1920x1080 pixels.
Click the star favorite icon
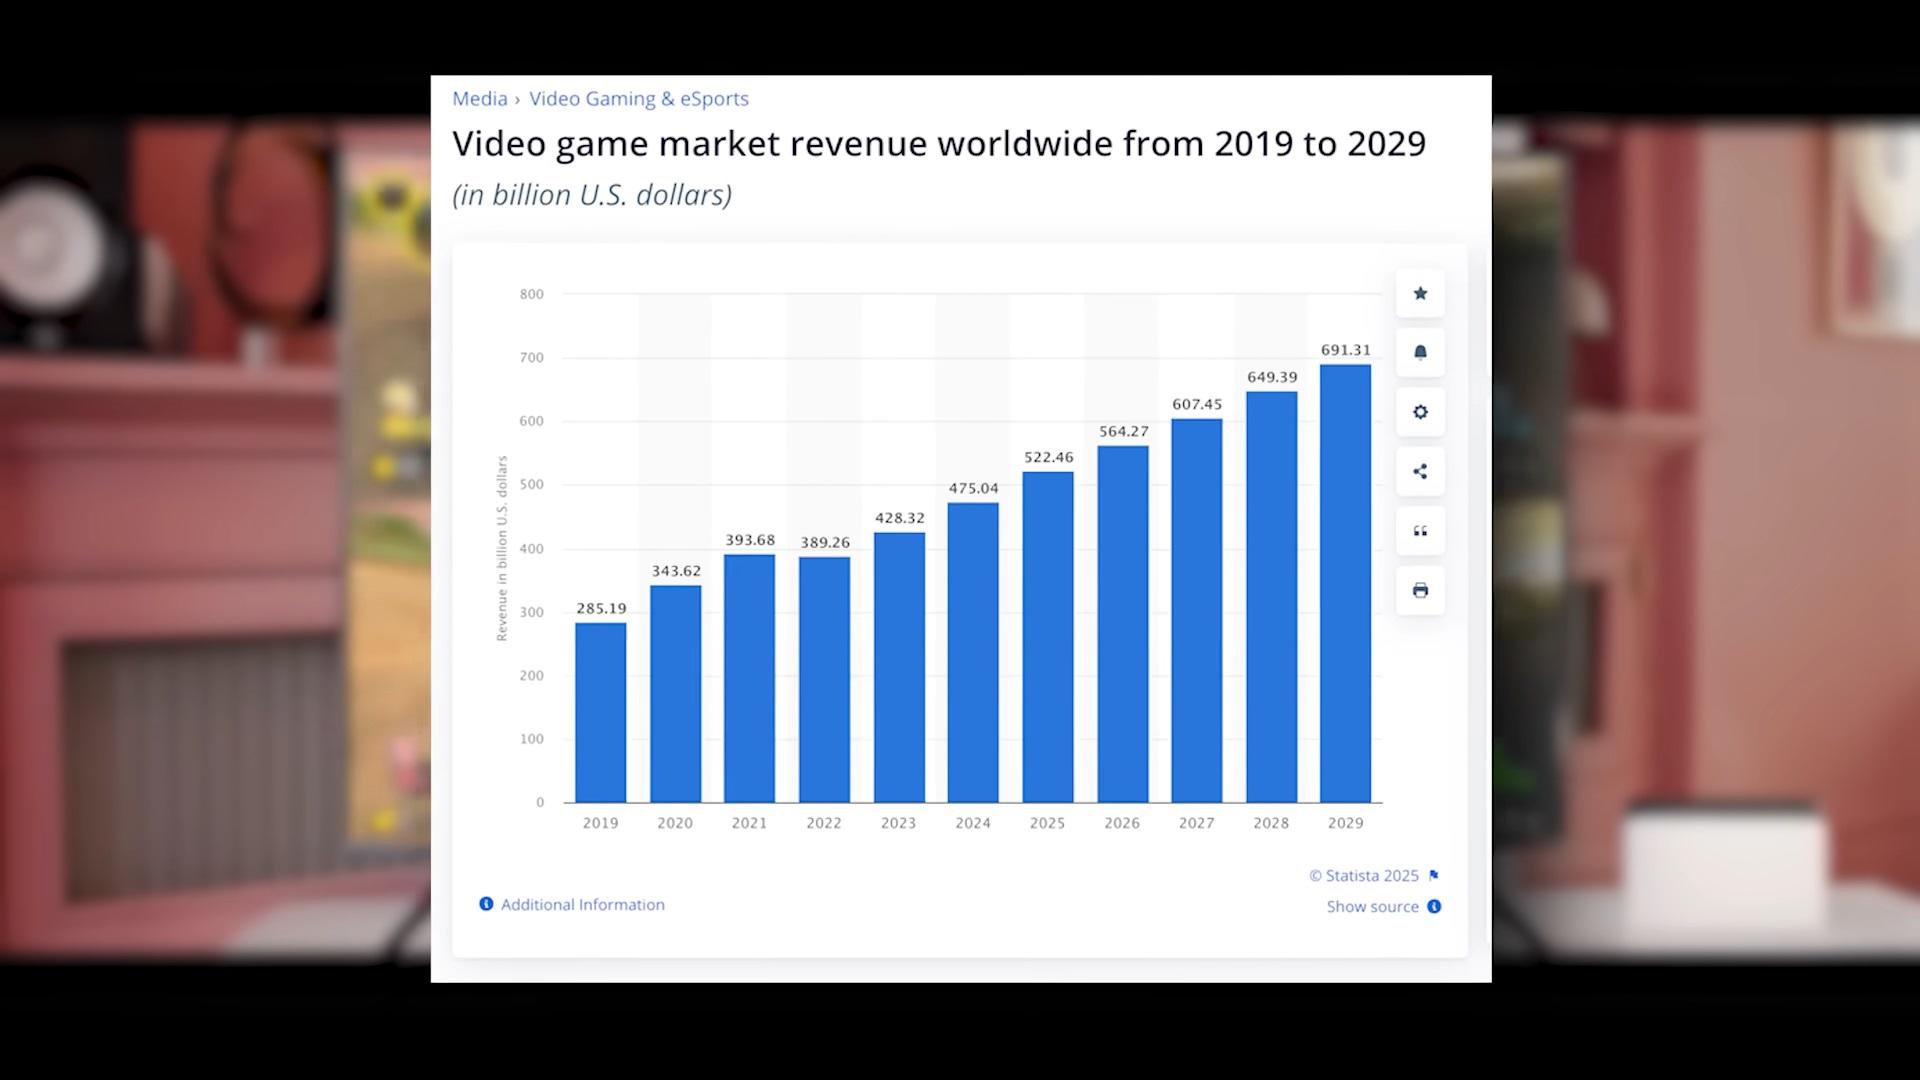(1420, 293)
